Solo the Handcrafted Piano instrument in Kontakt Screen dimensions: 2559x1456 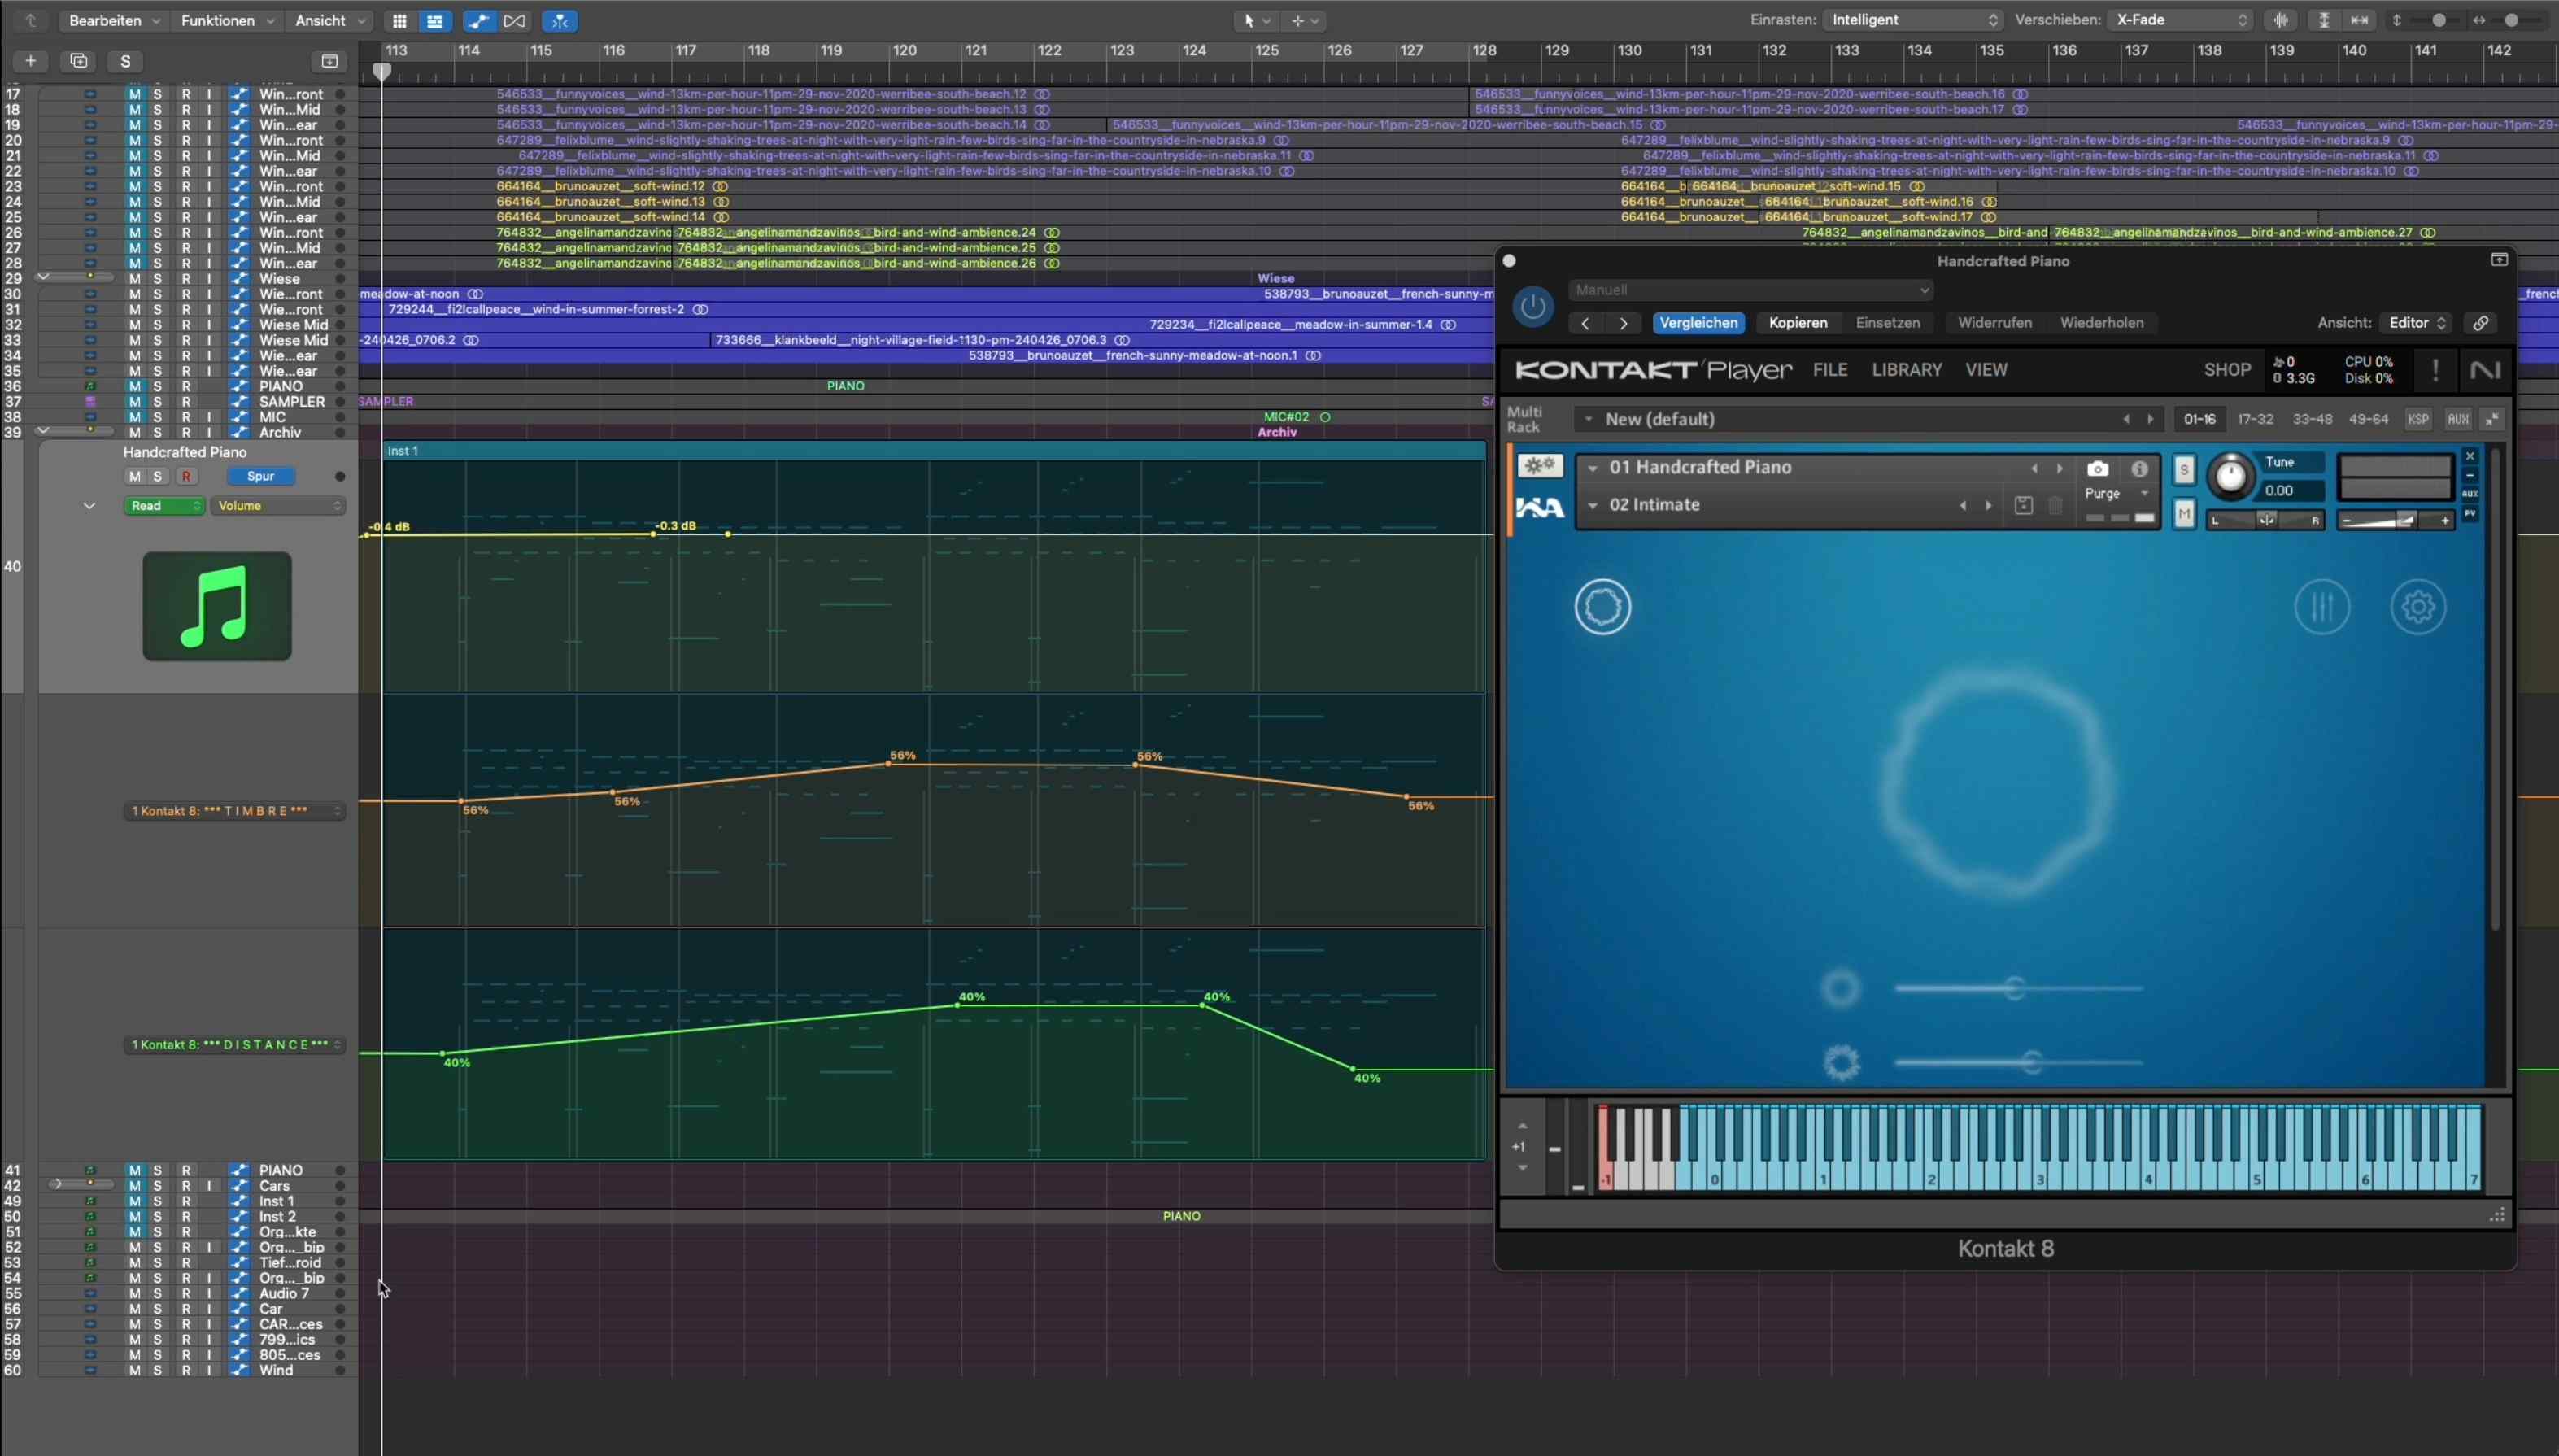point(2184,470)
